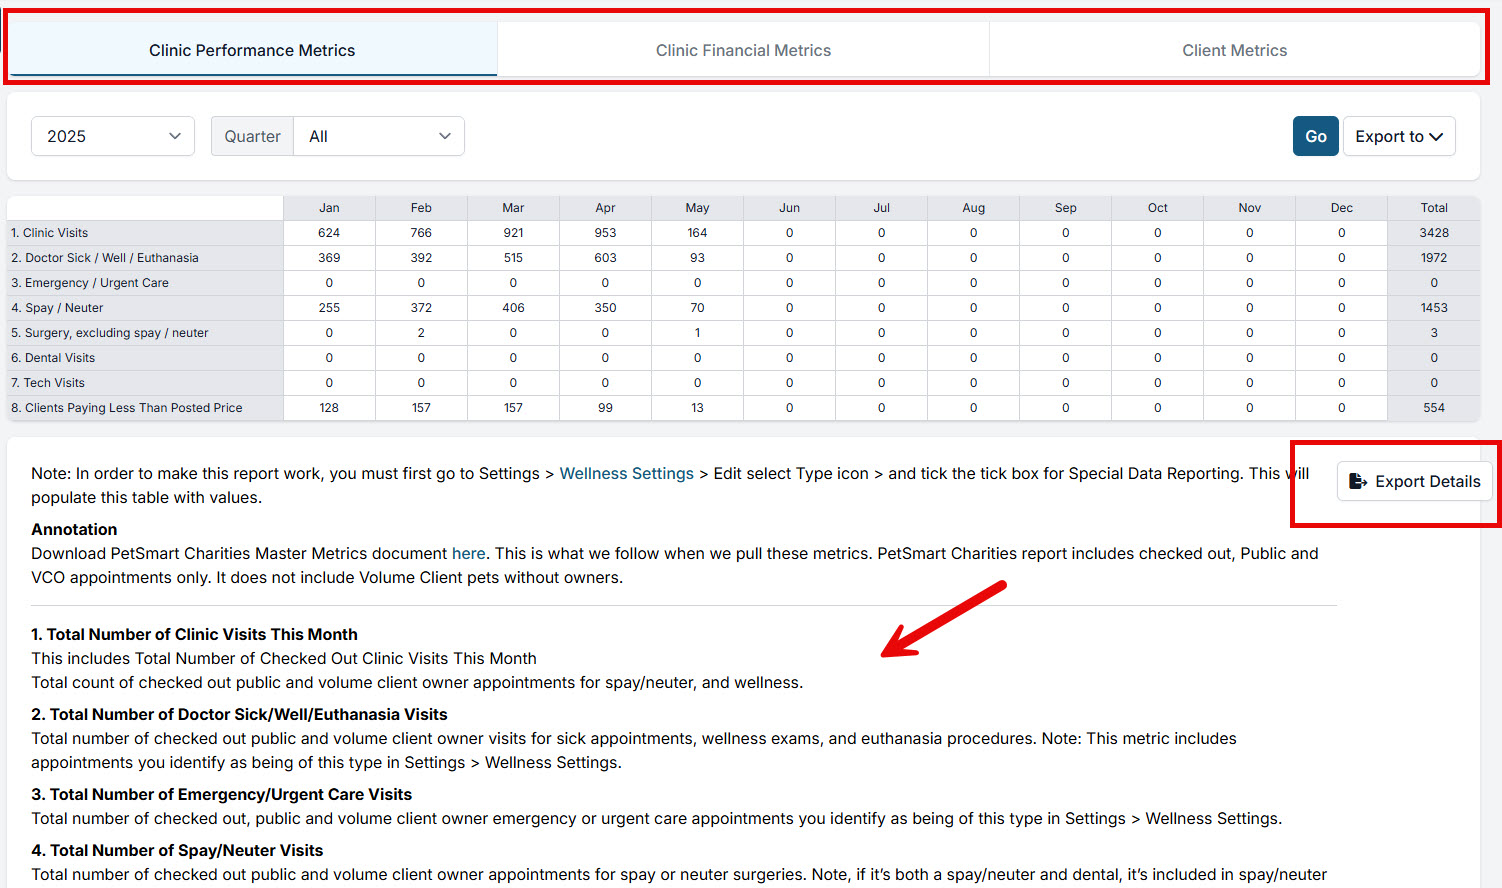Follow the Wellness Settings link
This screenshot has width=1502, height=888.
[626, 473]
